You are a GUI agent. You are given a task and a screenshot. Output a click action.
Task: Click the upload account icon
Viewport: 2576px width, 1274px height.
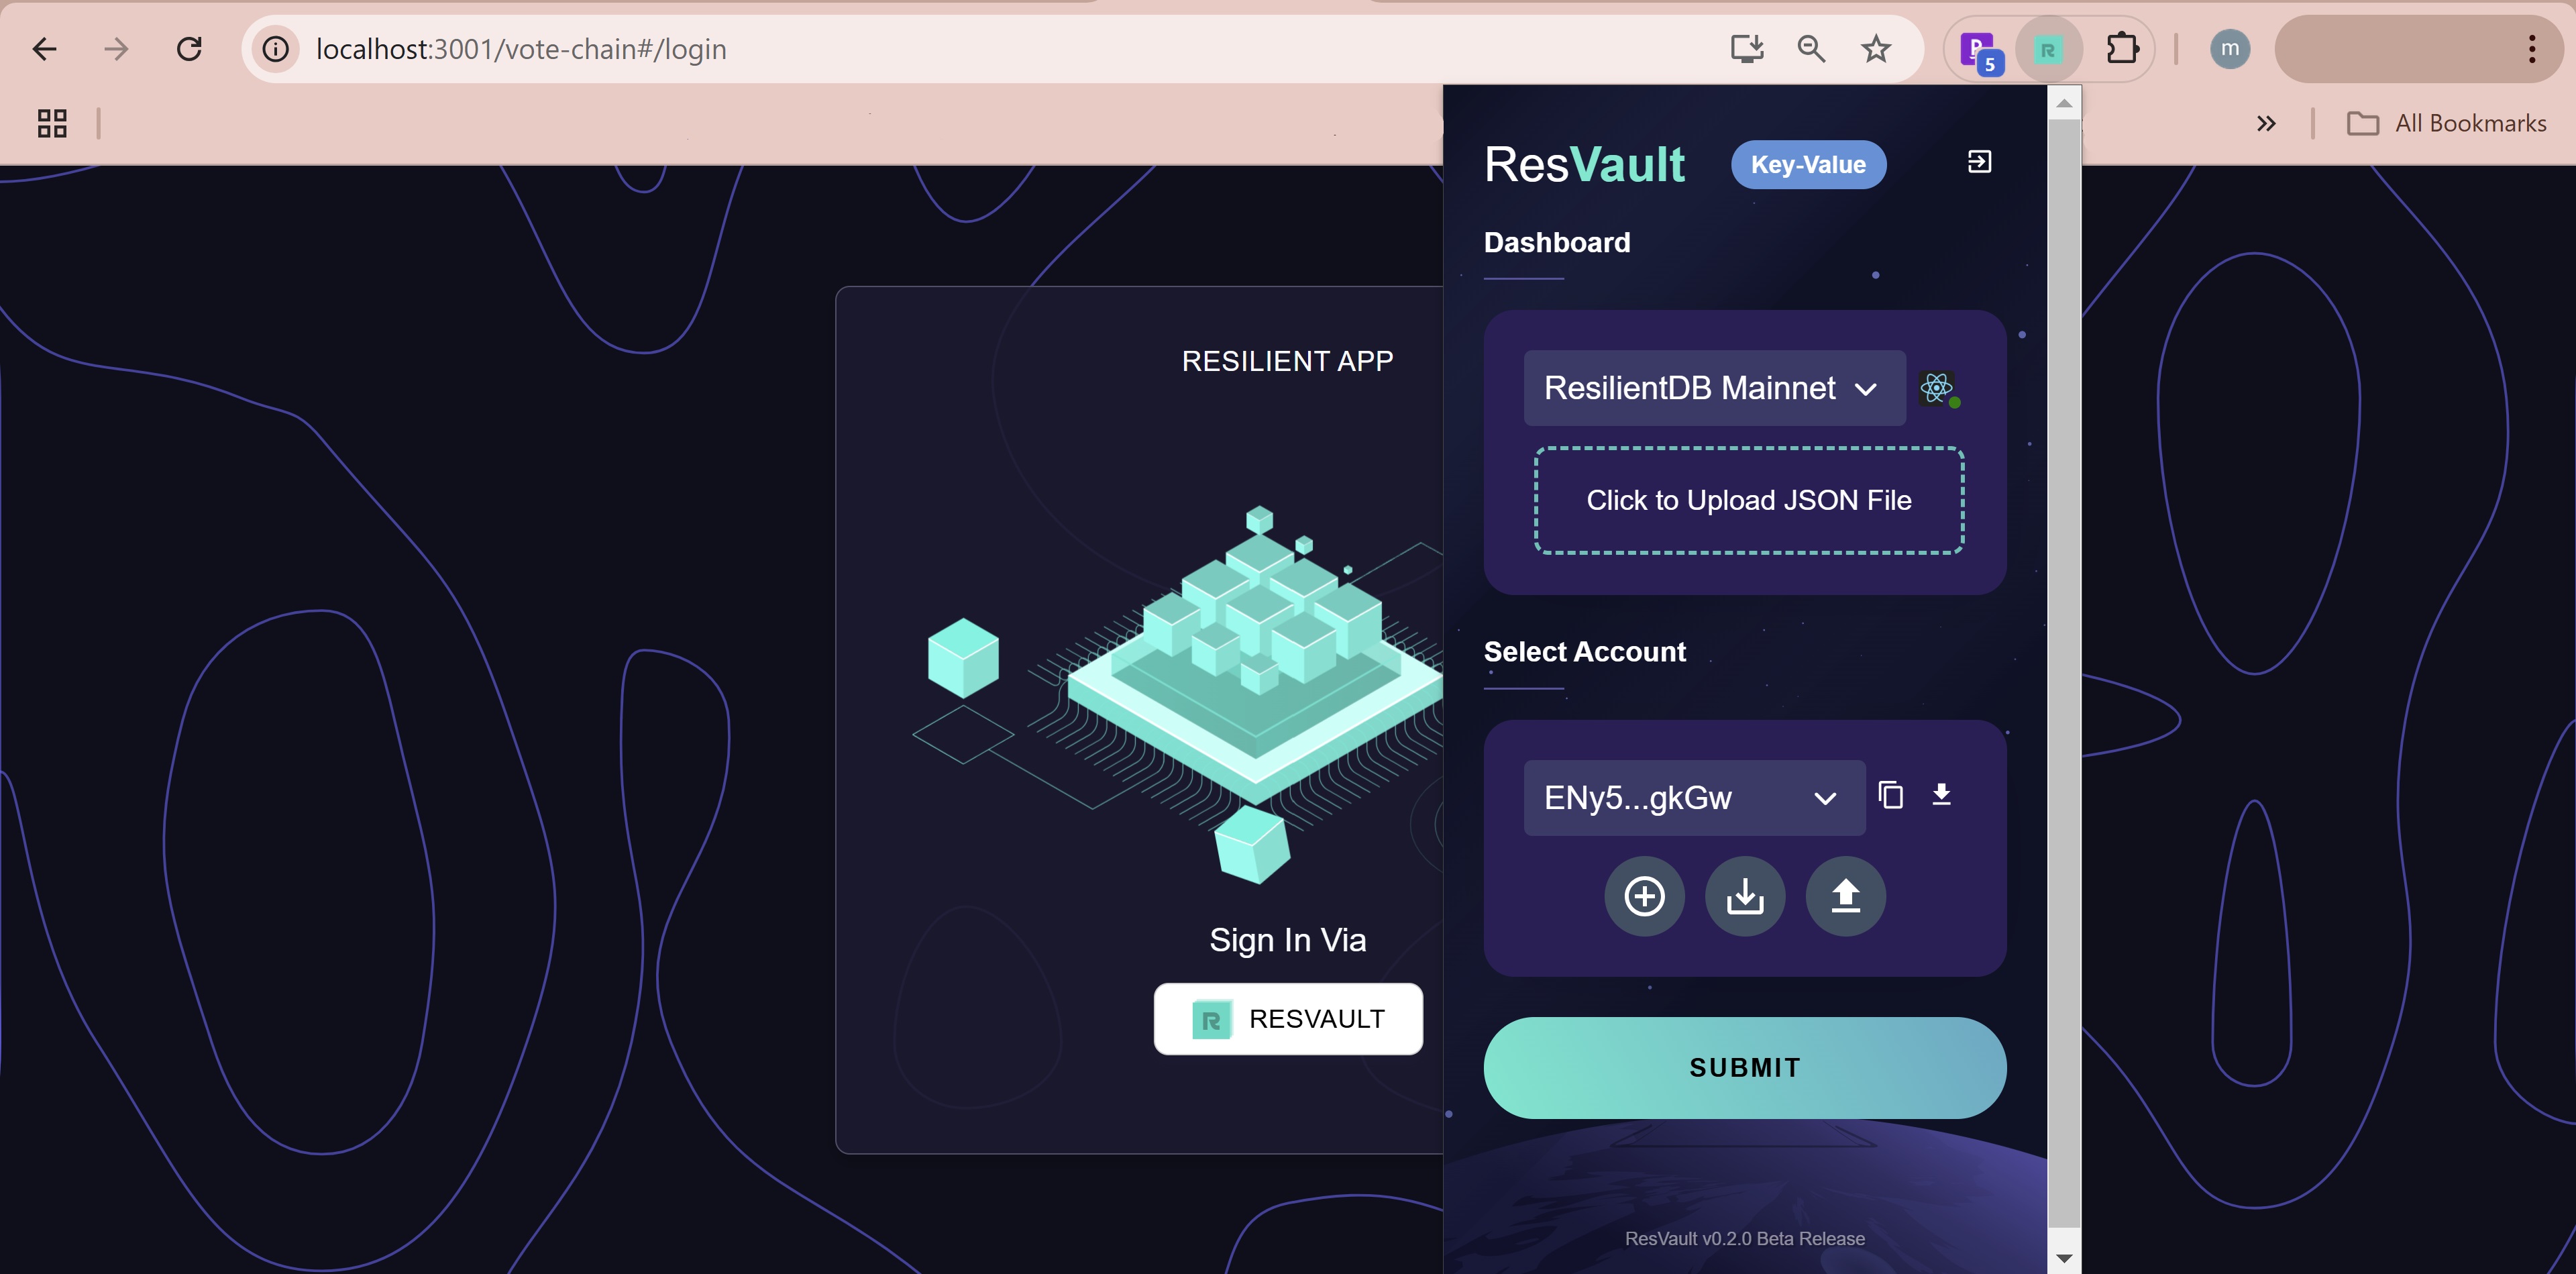click(1843, 896)
